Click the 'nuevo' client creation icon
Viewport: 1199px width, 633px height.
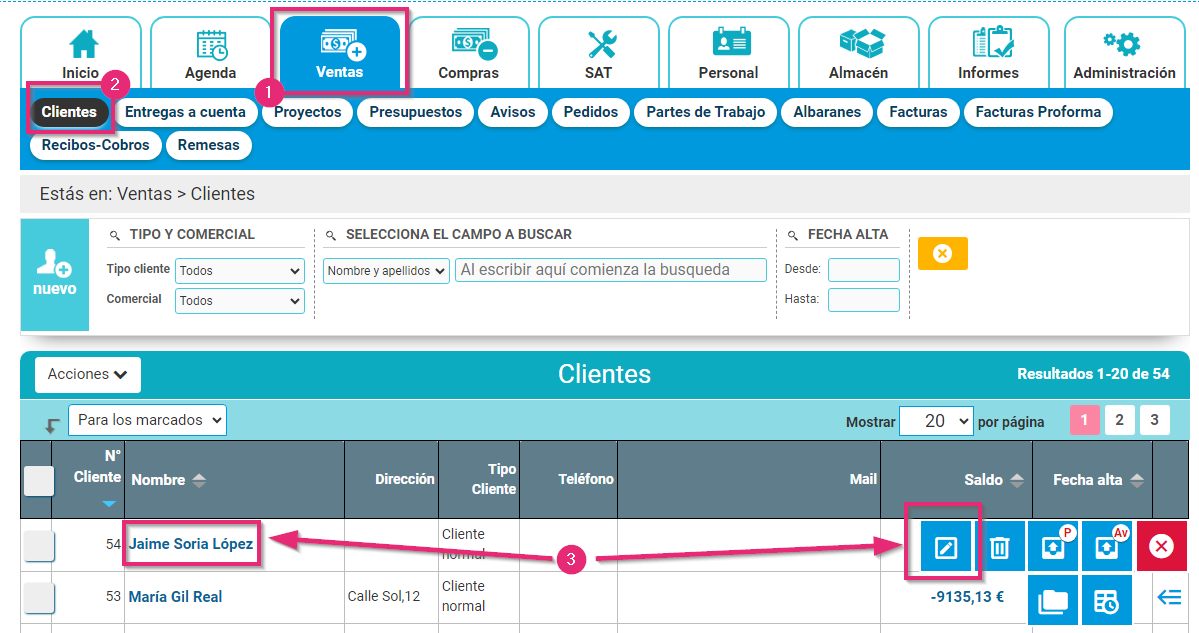pyautogui.click(x=55, y=275)
